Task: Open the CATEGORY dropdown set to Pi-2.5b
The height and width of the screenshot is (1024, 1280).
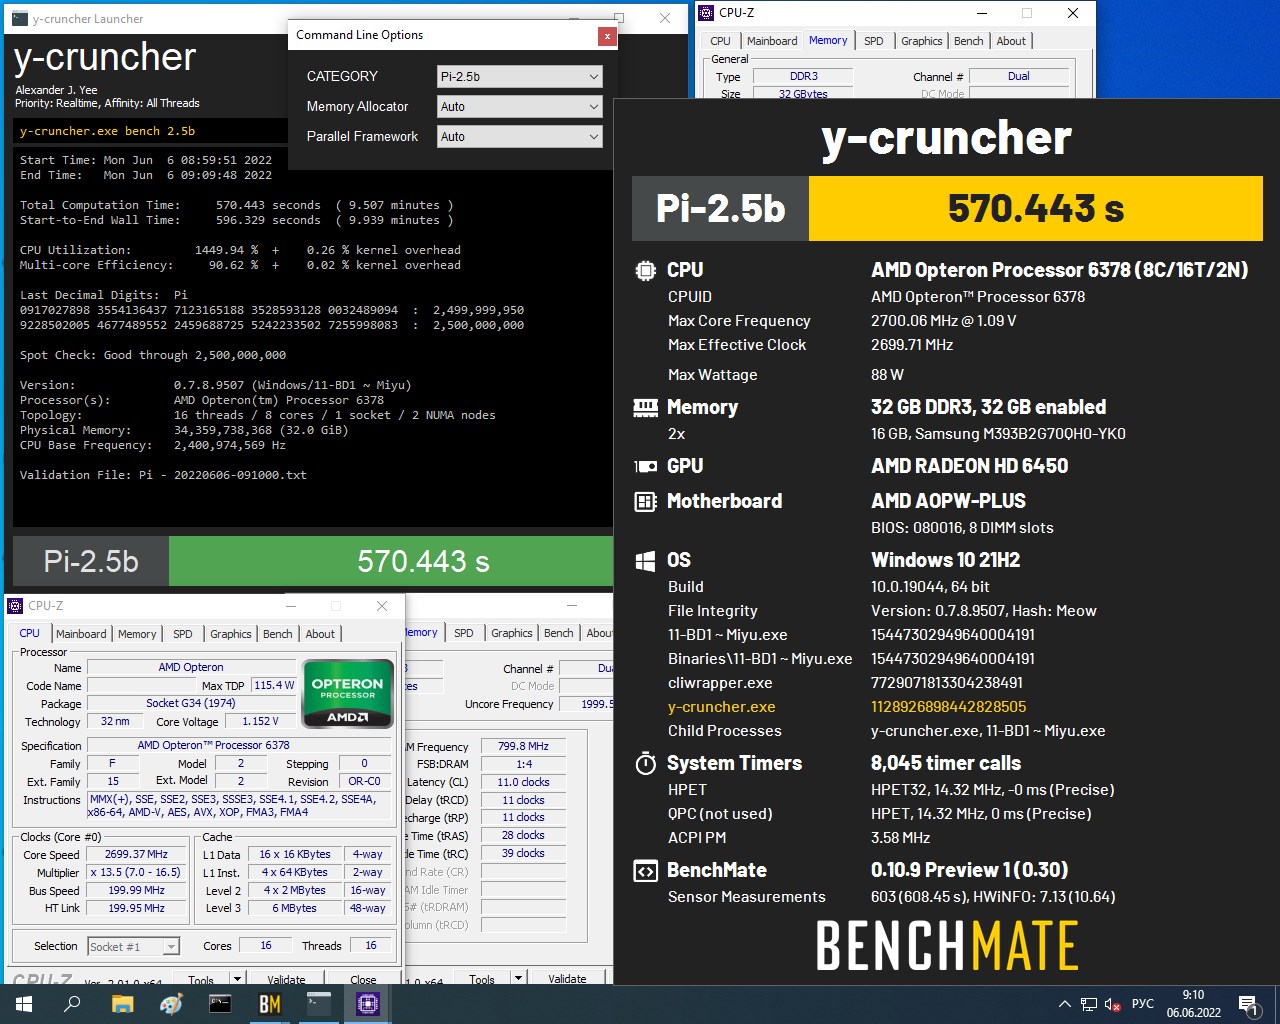Action: coord(520,76)
